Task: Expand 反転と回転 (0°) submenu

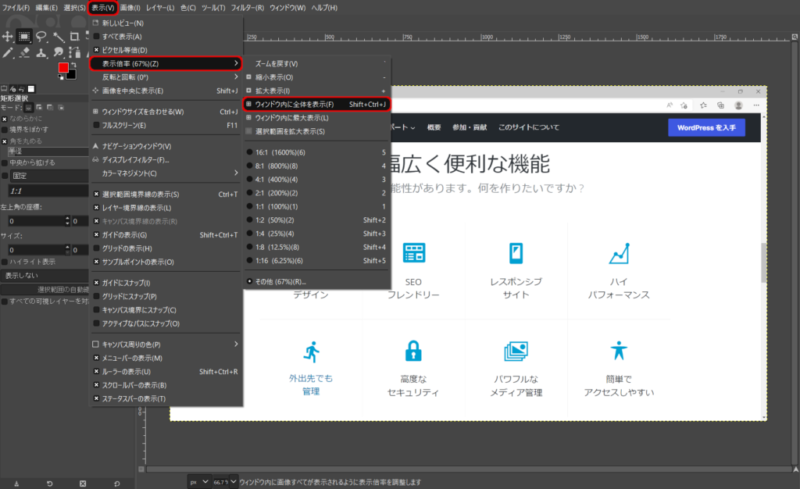Action: click(165, 77)
